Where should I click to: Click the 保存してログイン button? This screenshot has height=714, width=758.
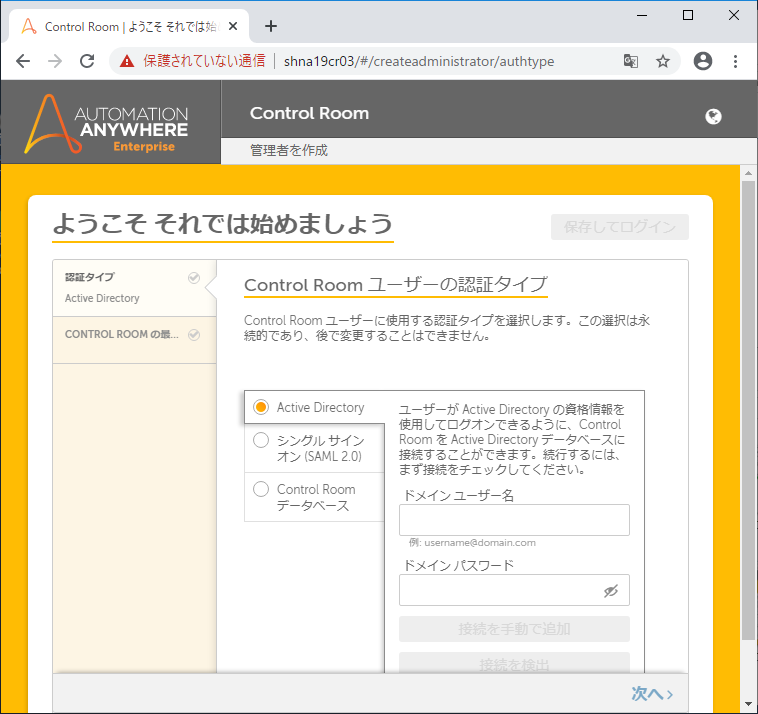click(x=620, y=227)
